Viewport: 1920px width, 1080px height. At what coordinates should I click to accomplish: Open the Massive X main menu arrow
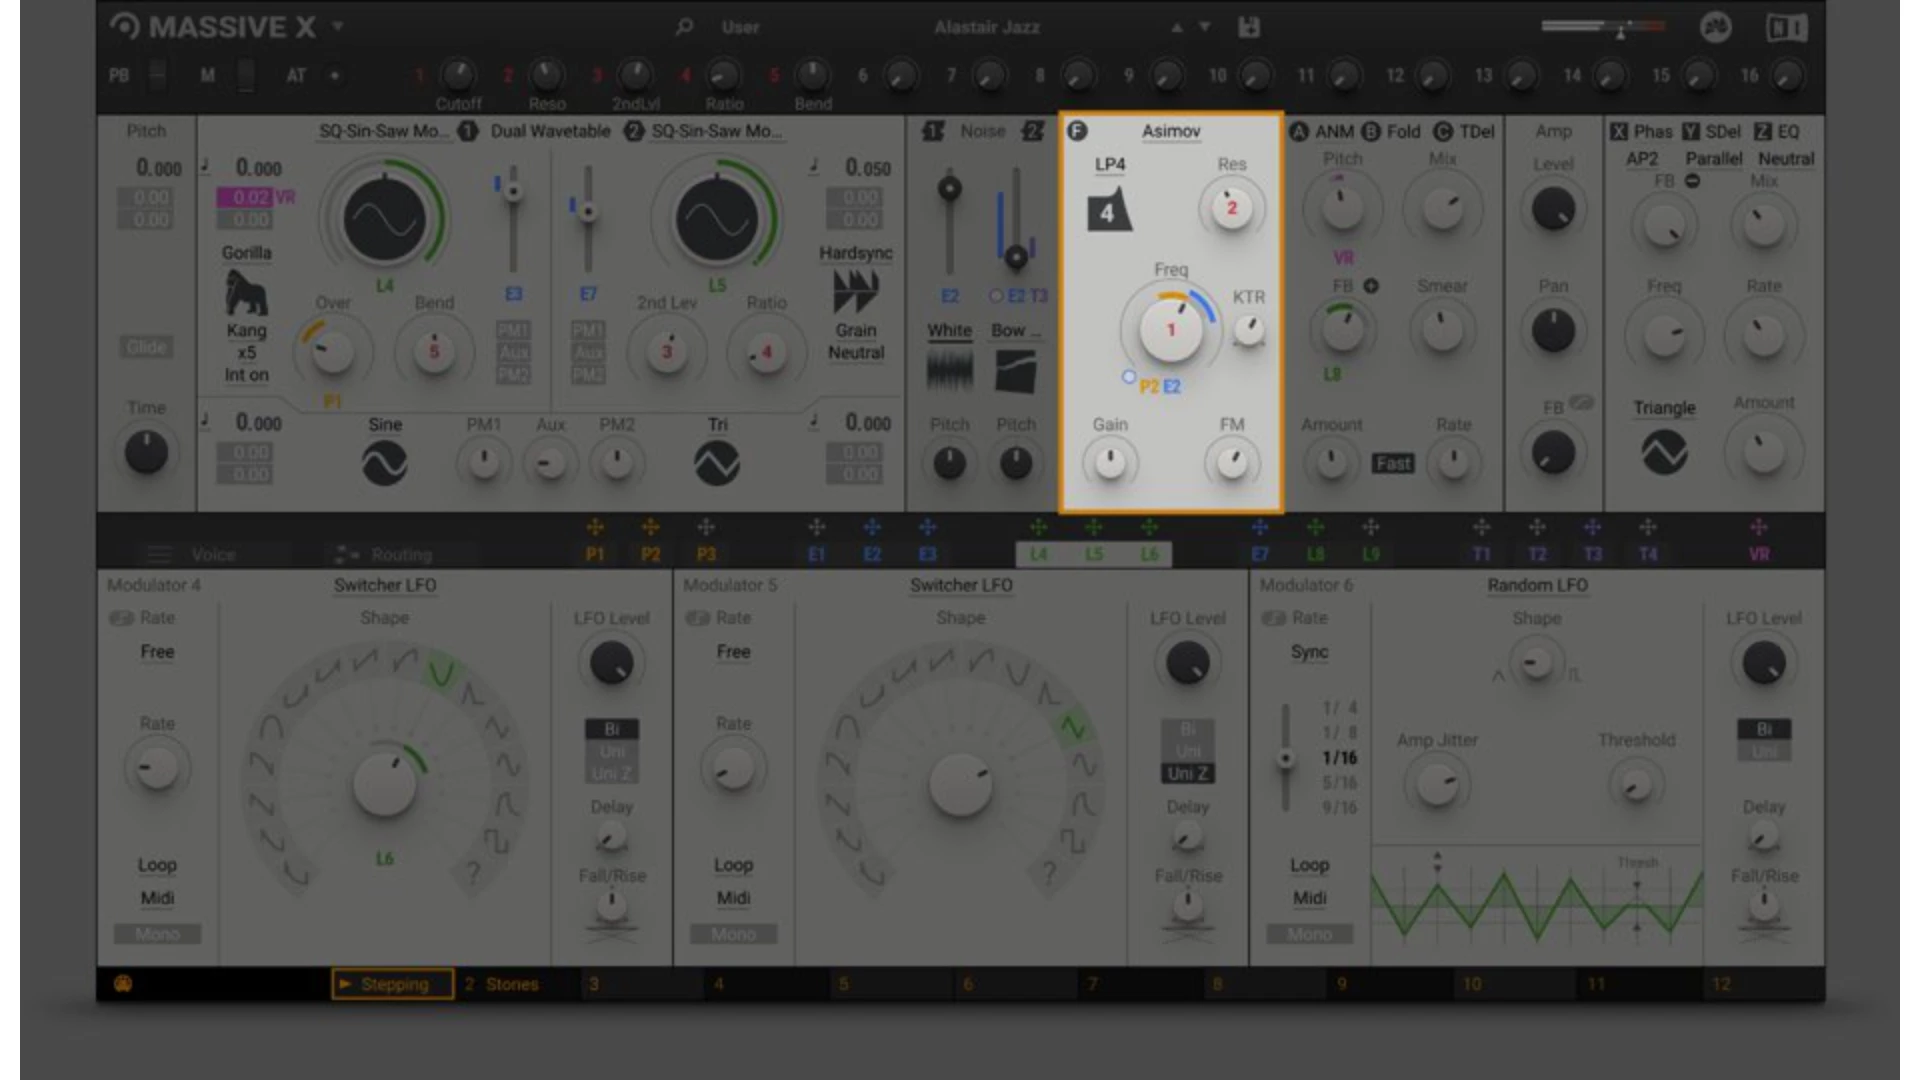[338, 26]
